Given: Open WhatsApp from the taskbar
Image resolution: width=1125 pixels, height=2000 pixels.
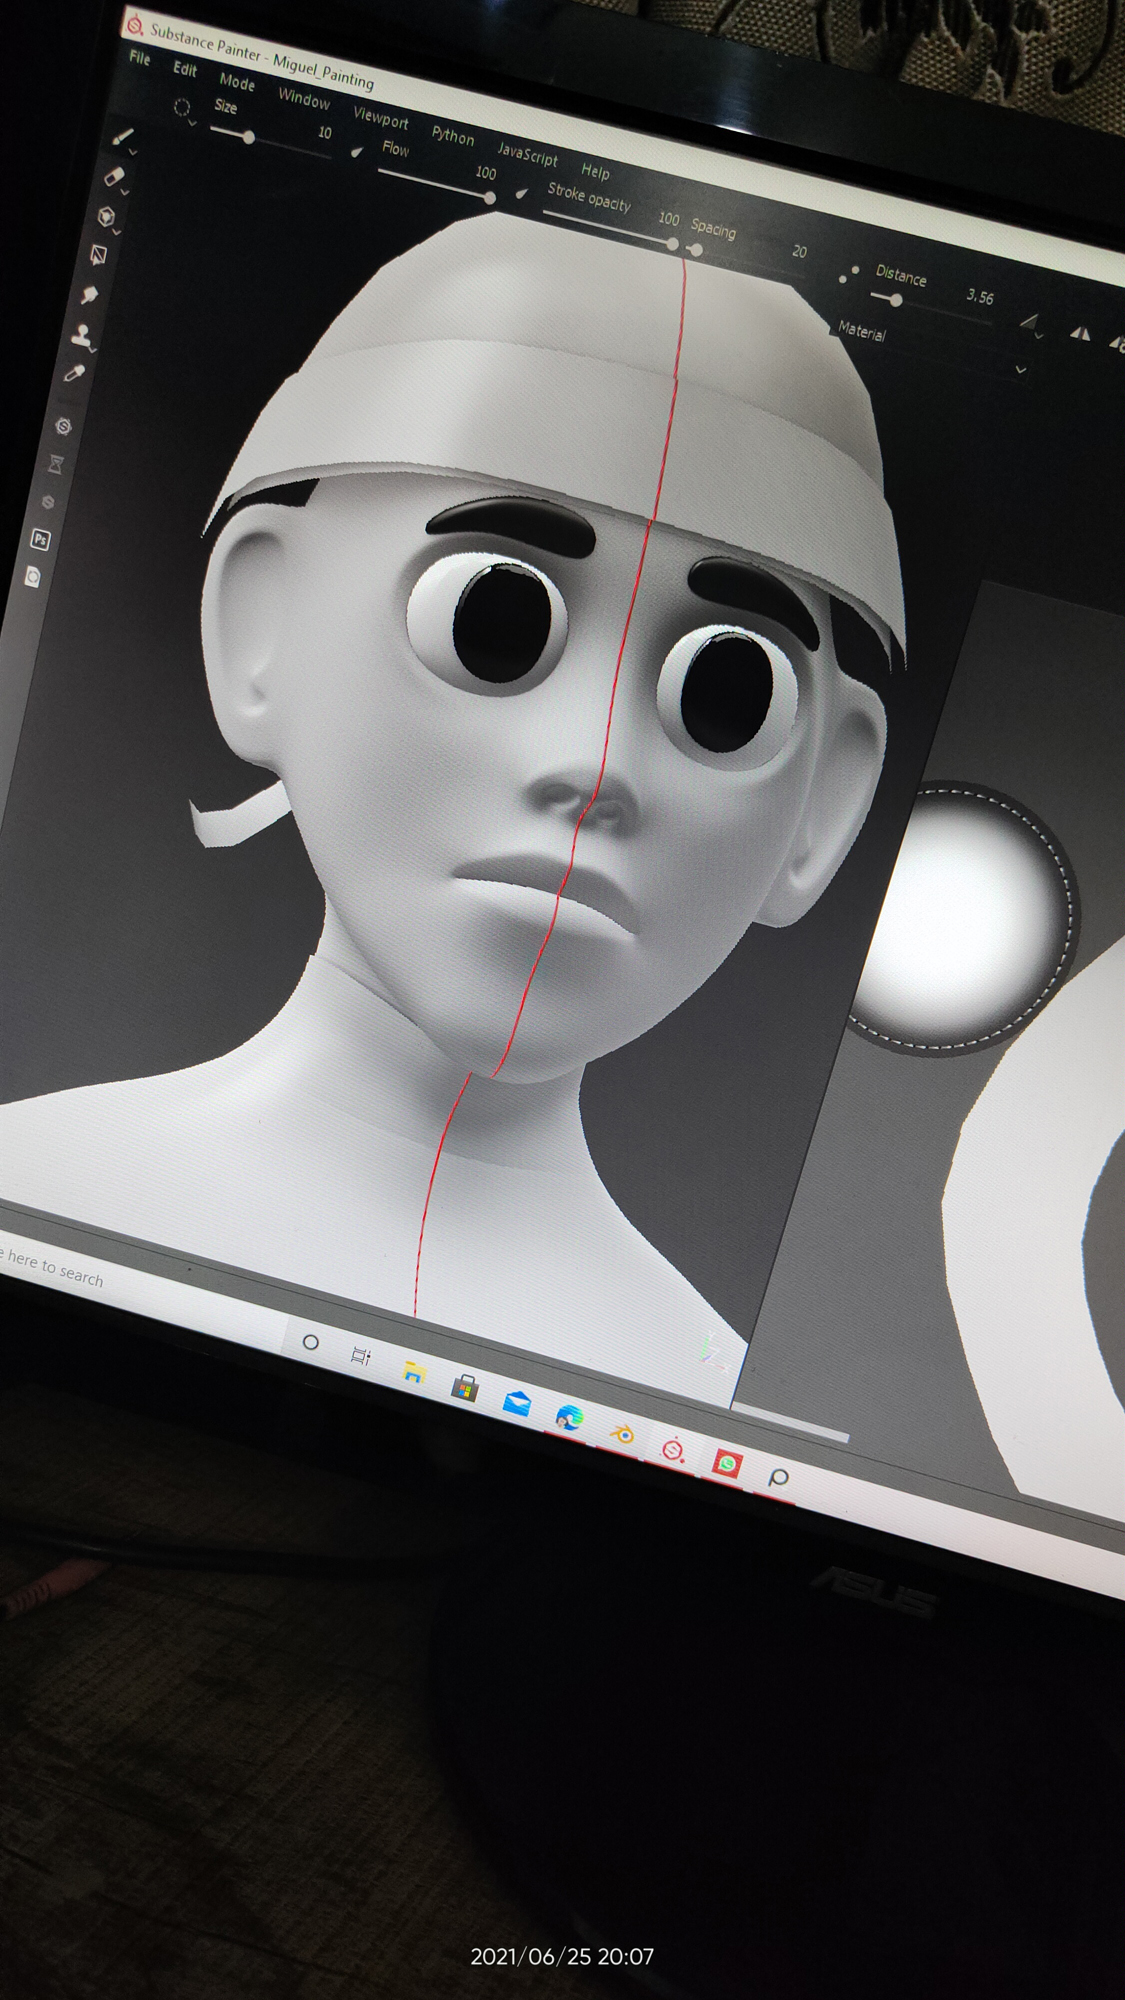Looking at the screenshot, I should click(727, 1464).
